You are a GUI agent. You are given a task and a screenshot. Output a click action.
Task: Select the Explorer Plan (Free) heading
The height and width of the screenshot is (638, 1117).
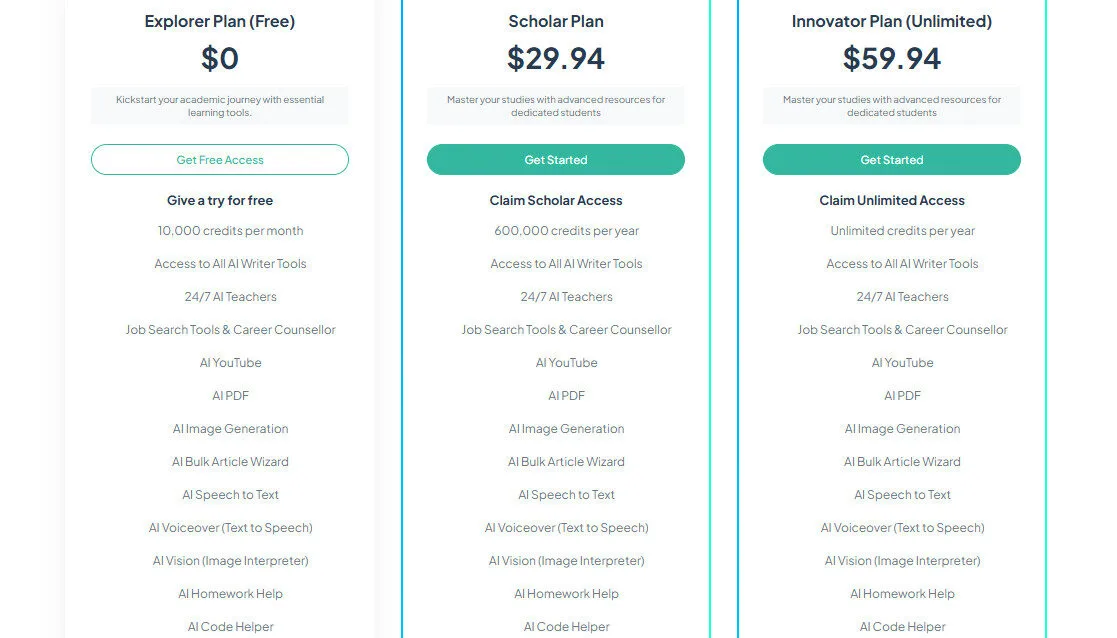click(219, 21)
